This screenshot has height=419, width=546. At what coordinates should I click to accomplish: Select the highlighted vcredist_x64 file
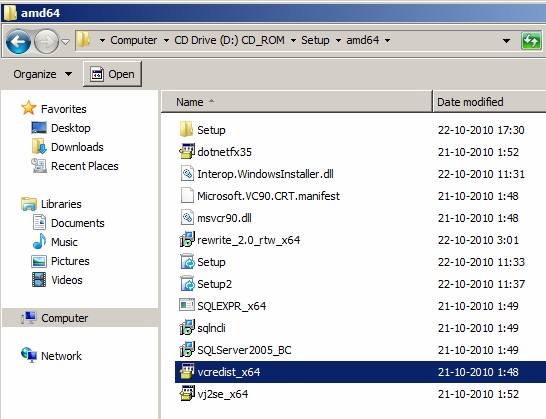point(360,372)
